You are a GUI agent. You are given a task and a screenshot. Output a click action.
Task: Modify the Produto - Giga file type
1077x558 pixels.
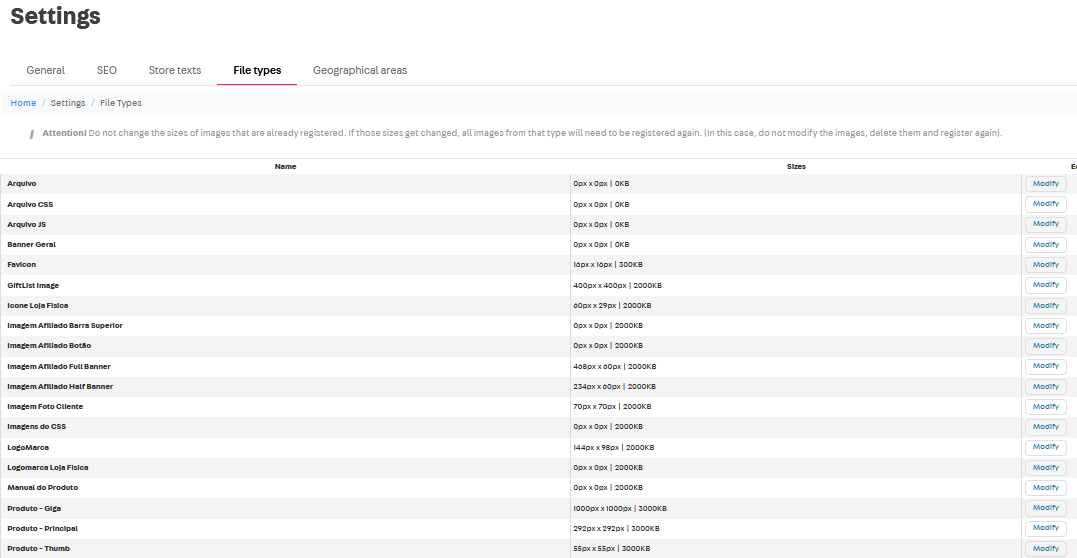point(1045,508)
